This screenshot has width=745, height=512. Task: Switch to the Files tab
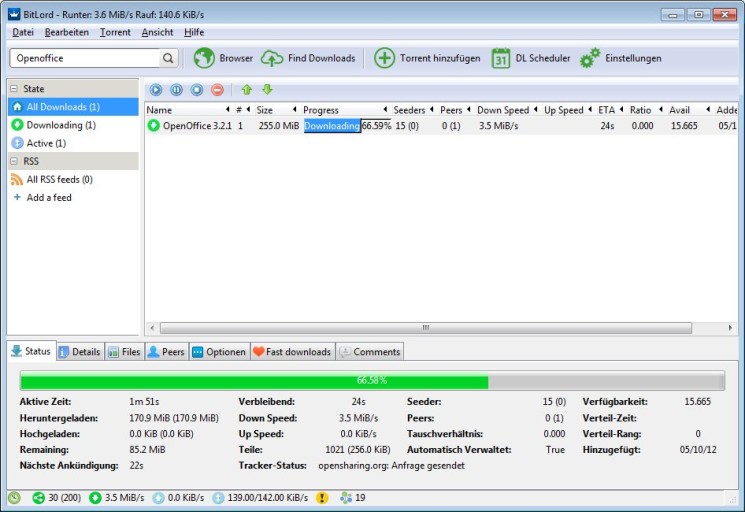(124, 351)
